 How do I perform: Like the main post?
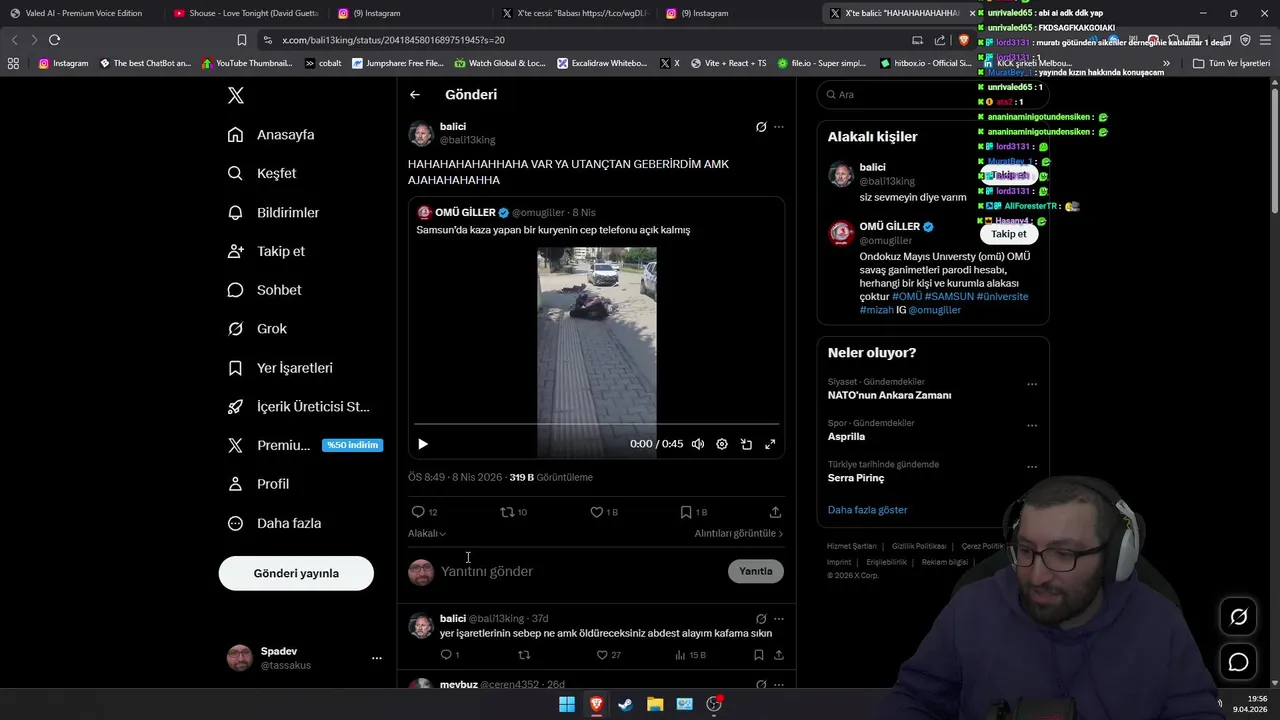coord(604,512)
